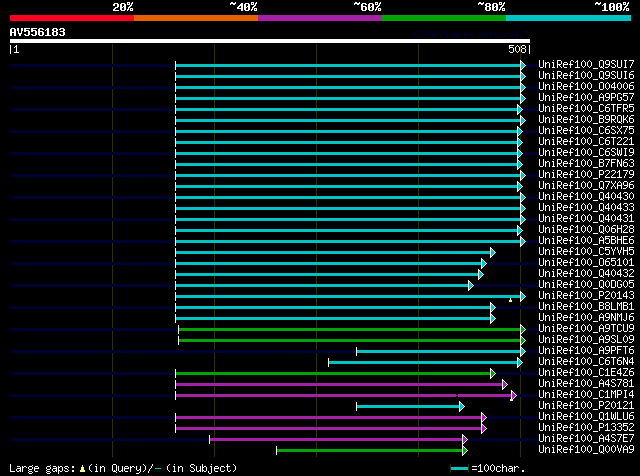This screenshot has height=476, width=640.
Task: Select the UniRef100_Q40432 label
Action: tap(586, 274)
